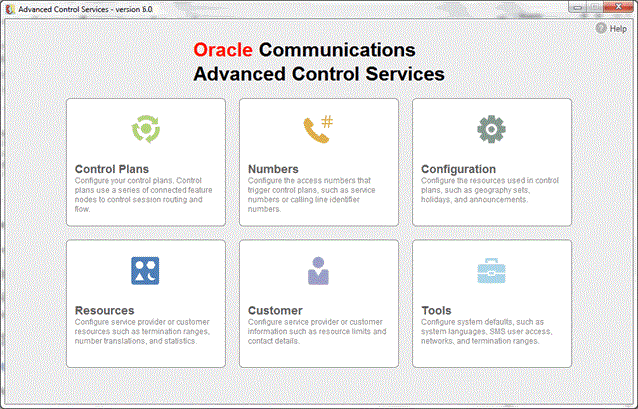Click the text 'number translations, and statistics'
Viewport: 638px width, 409px height.
[135, 341]
